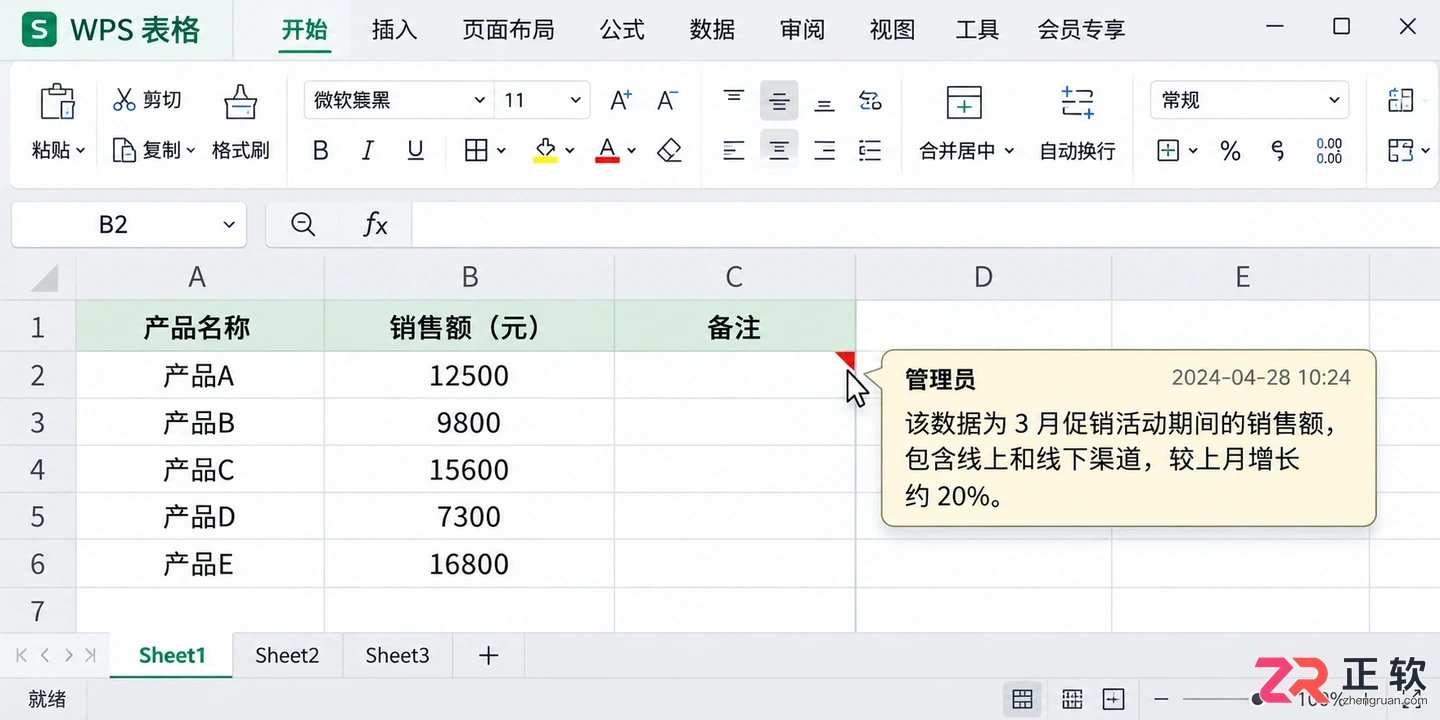Open the Page Layout (页面布局) tab
Screen dimensions: 1440x720
click(508, 30)
